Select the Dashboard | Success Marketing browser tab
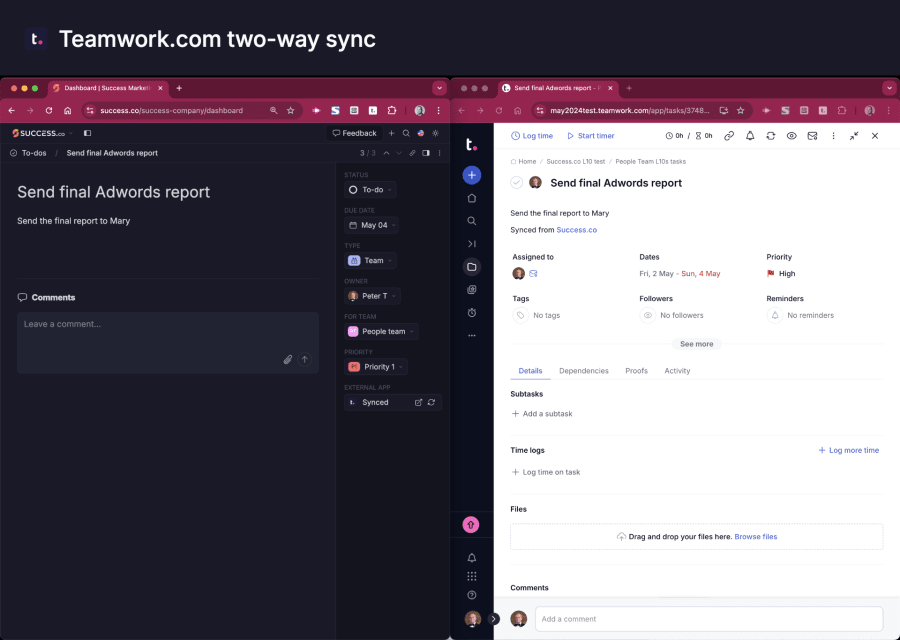 click(x=108, y=88)
